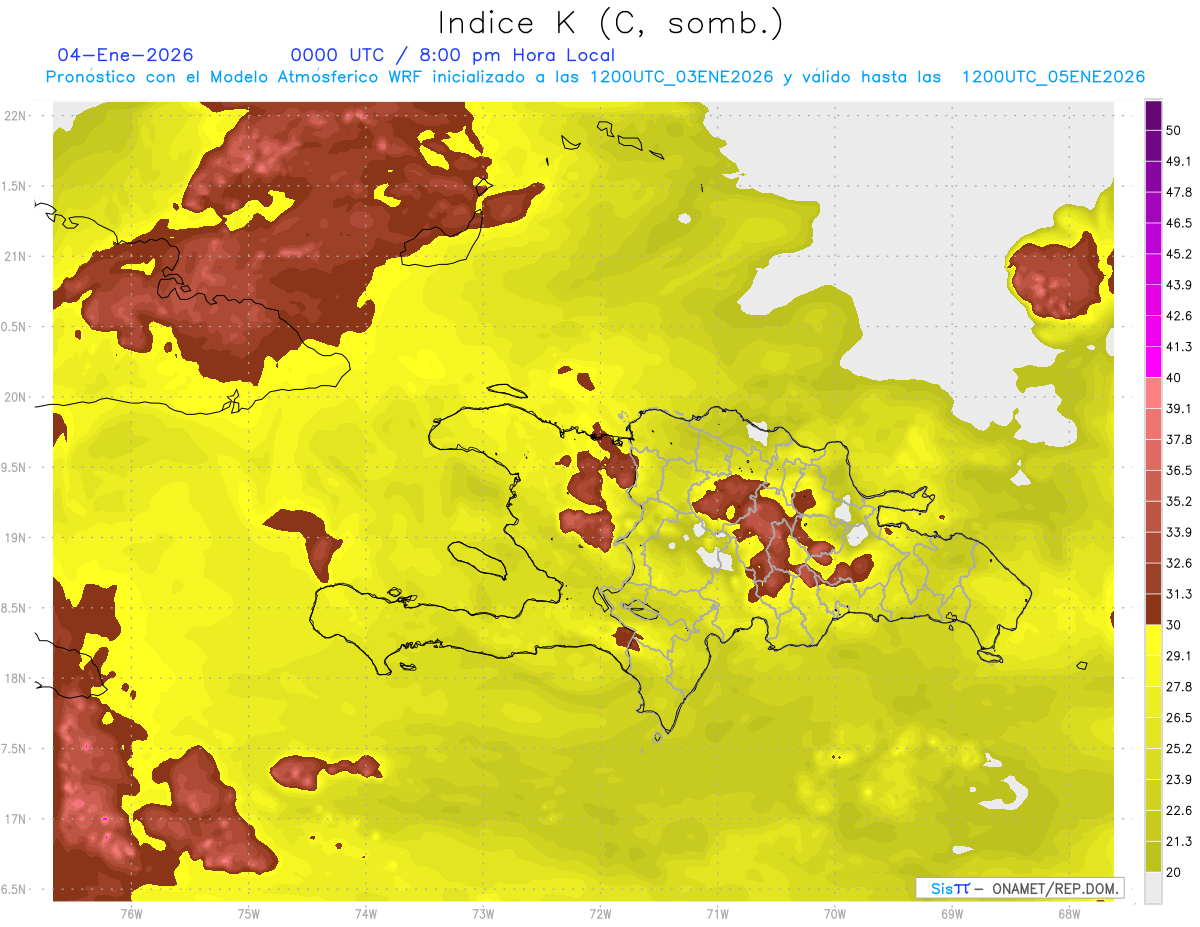Click the "71W" longitude label

coord(717,914)
